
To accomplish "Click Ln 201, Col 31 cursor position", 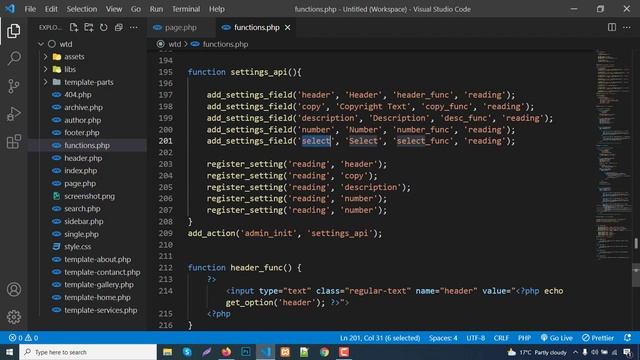I will pos(380,338).
